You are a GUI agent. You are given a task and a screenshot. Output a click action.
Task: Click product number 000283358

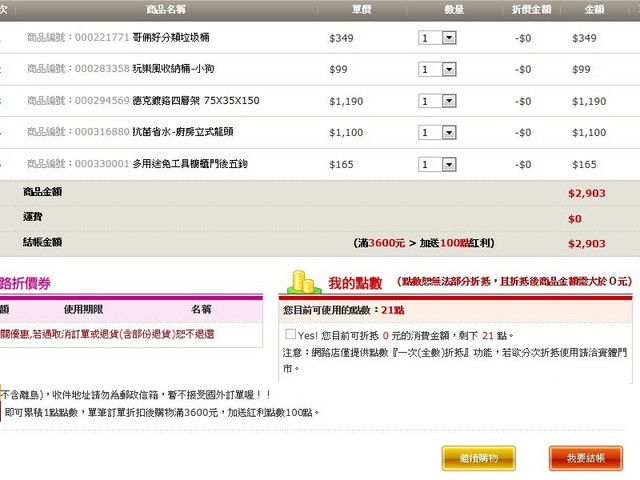pos(102,69)
